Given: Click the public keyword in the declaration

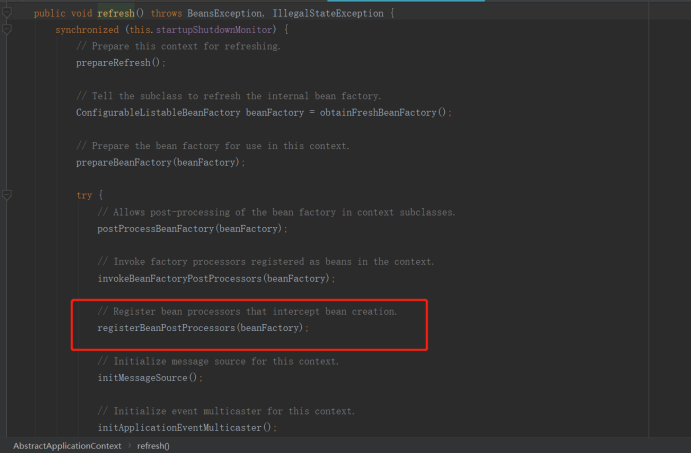Looking at the screenshot, I should click(49, 13).
